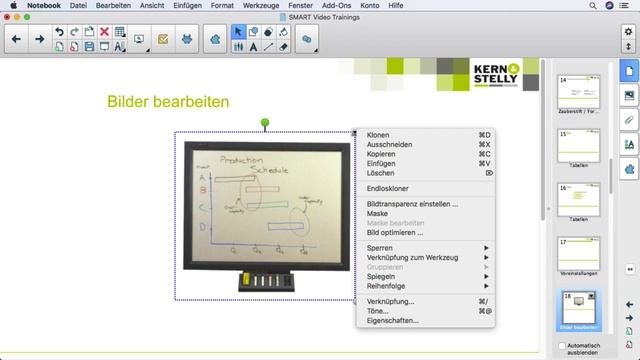640x360 pixels.
Task: Go to next page with forward arrow
Action: click(40, 39)
